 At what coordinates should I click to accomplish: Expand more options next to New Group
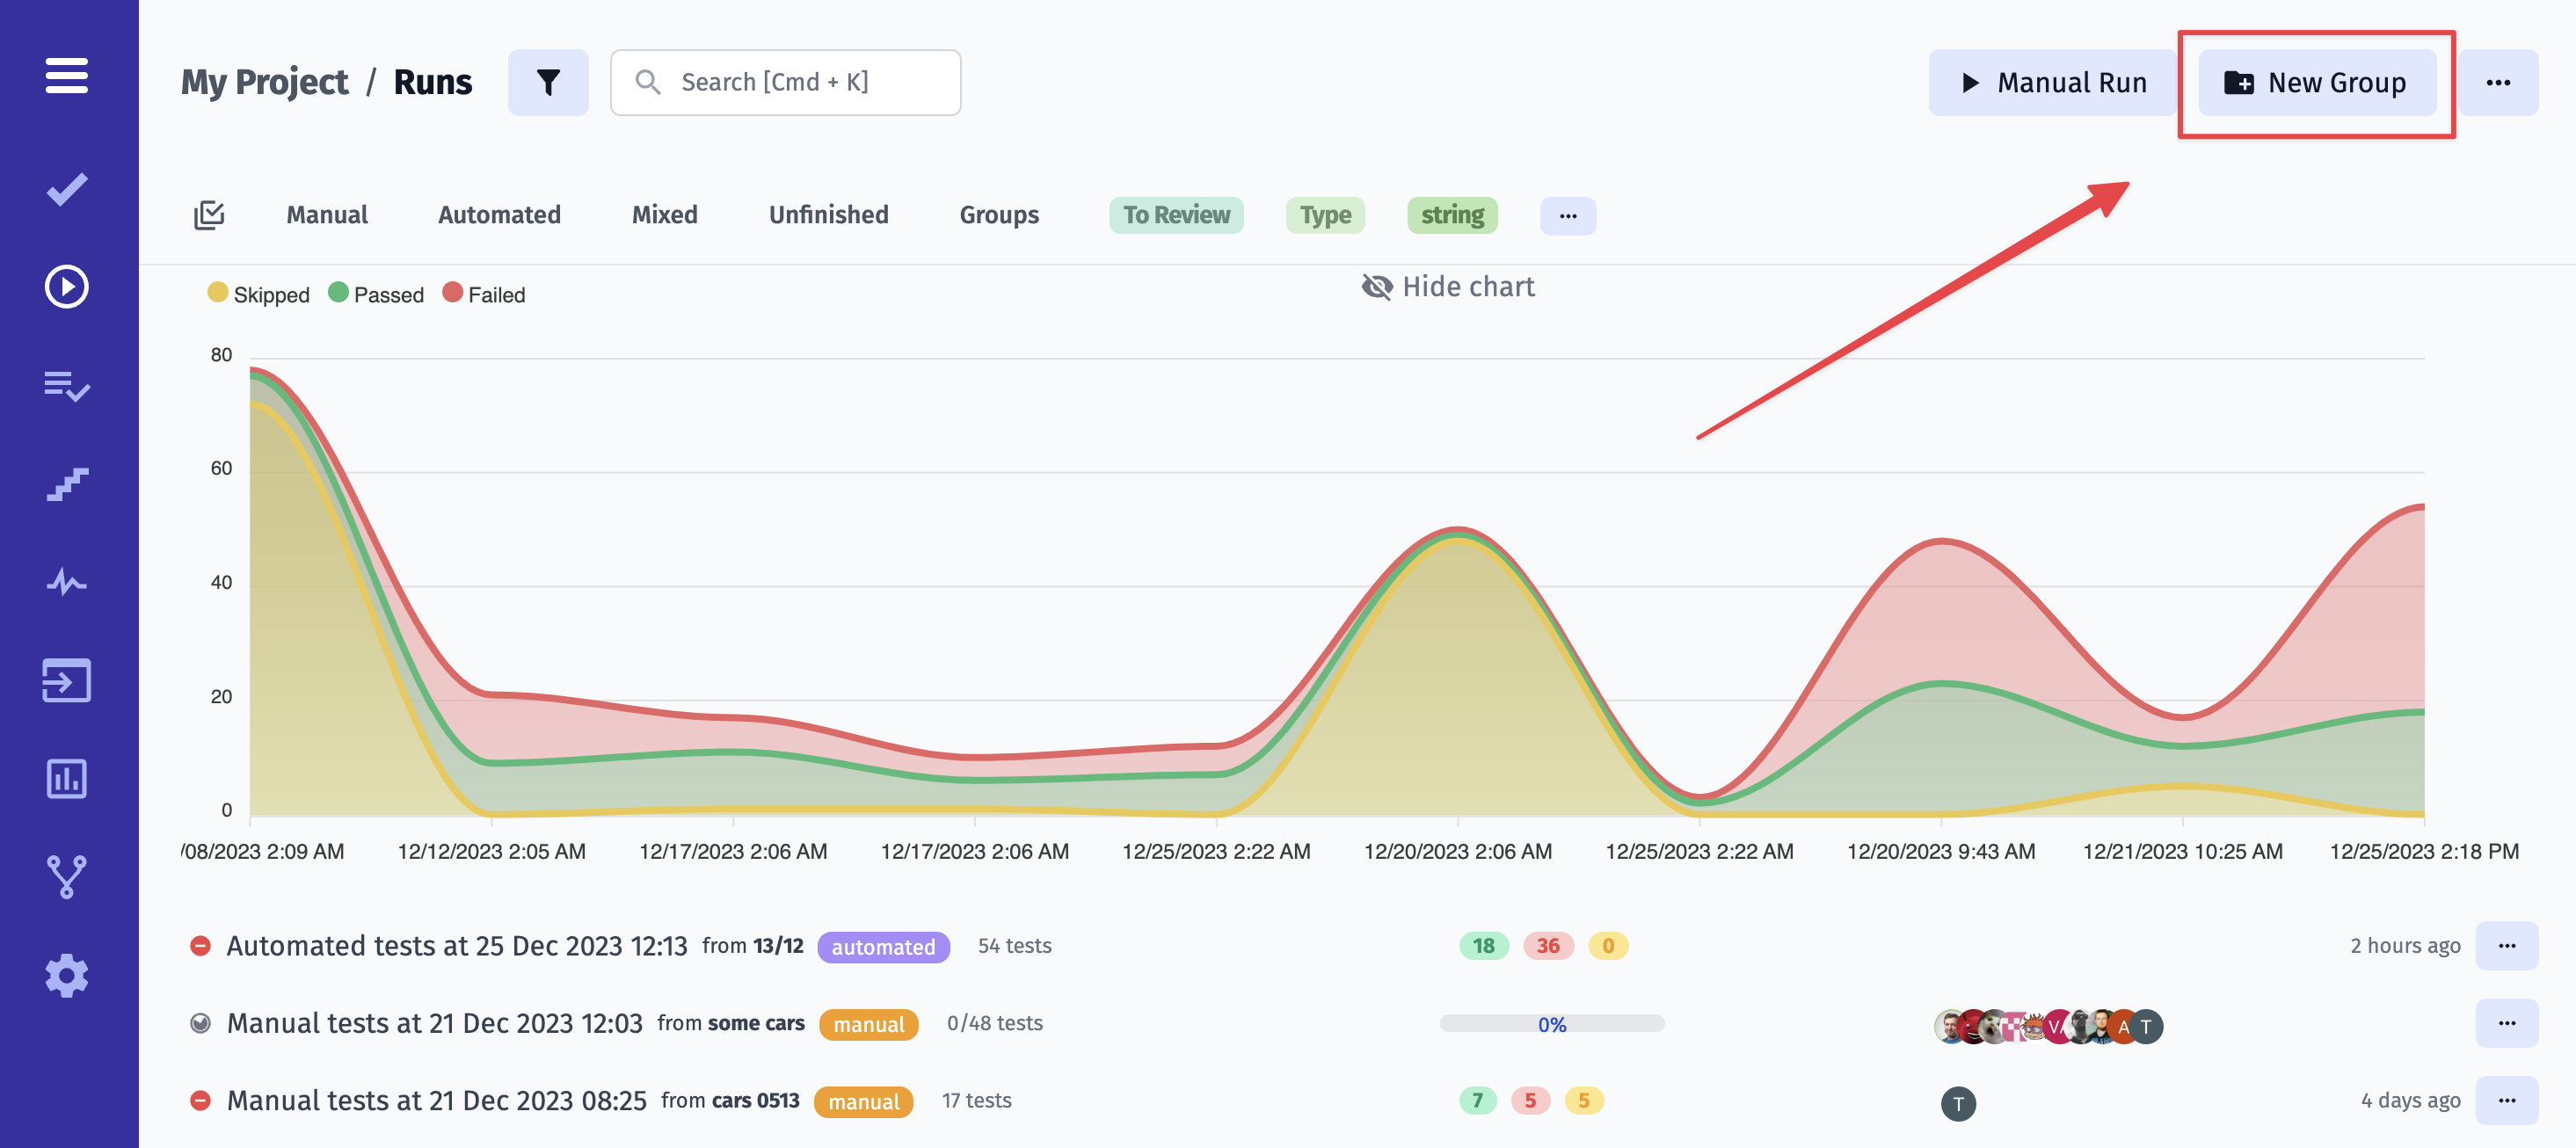[x=2497, y=82]
